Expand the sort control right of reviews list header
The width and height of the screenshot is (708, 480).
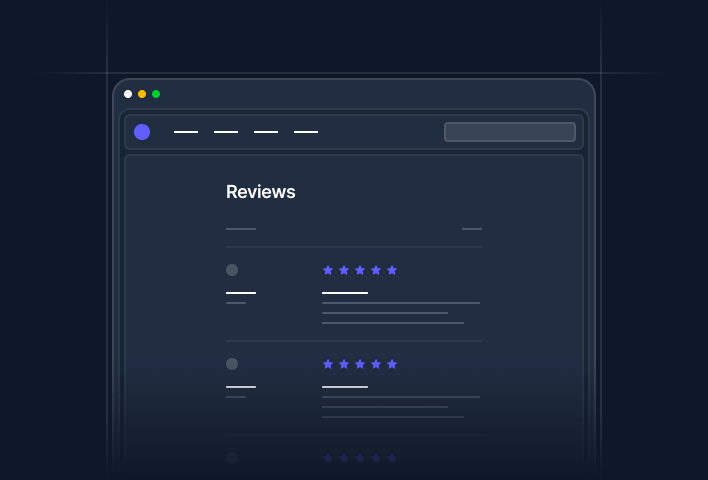point(472,229)
